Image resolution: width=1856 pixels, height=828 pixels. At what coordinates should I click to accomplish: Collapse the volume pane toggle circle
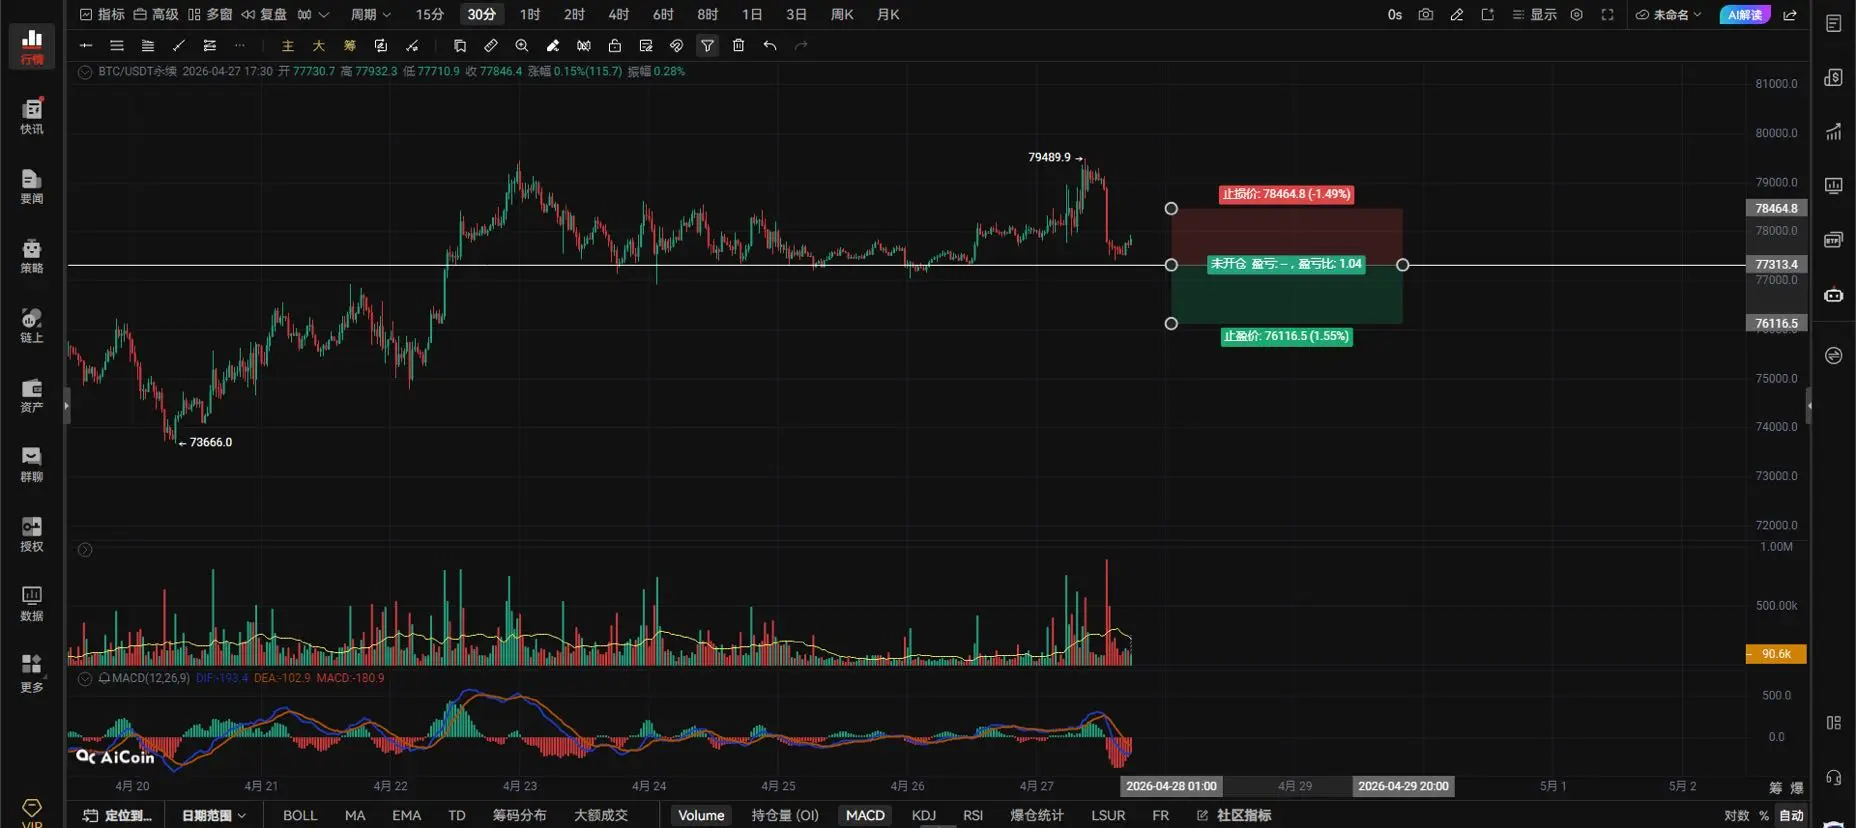[85, 550]
